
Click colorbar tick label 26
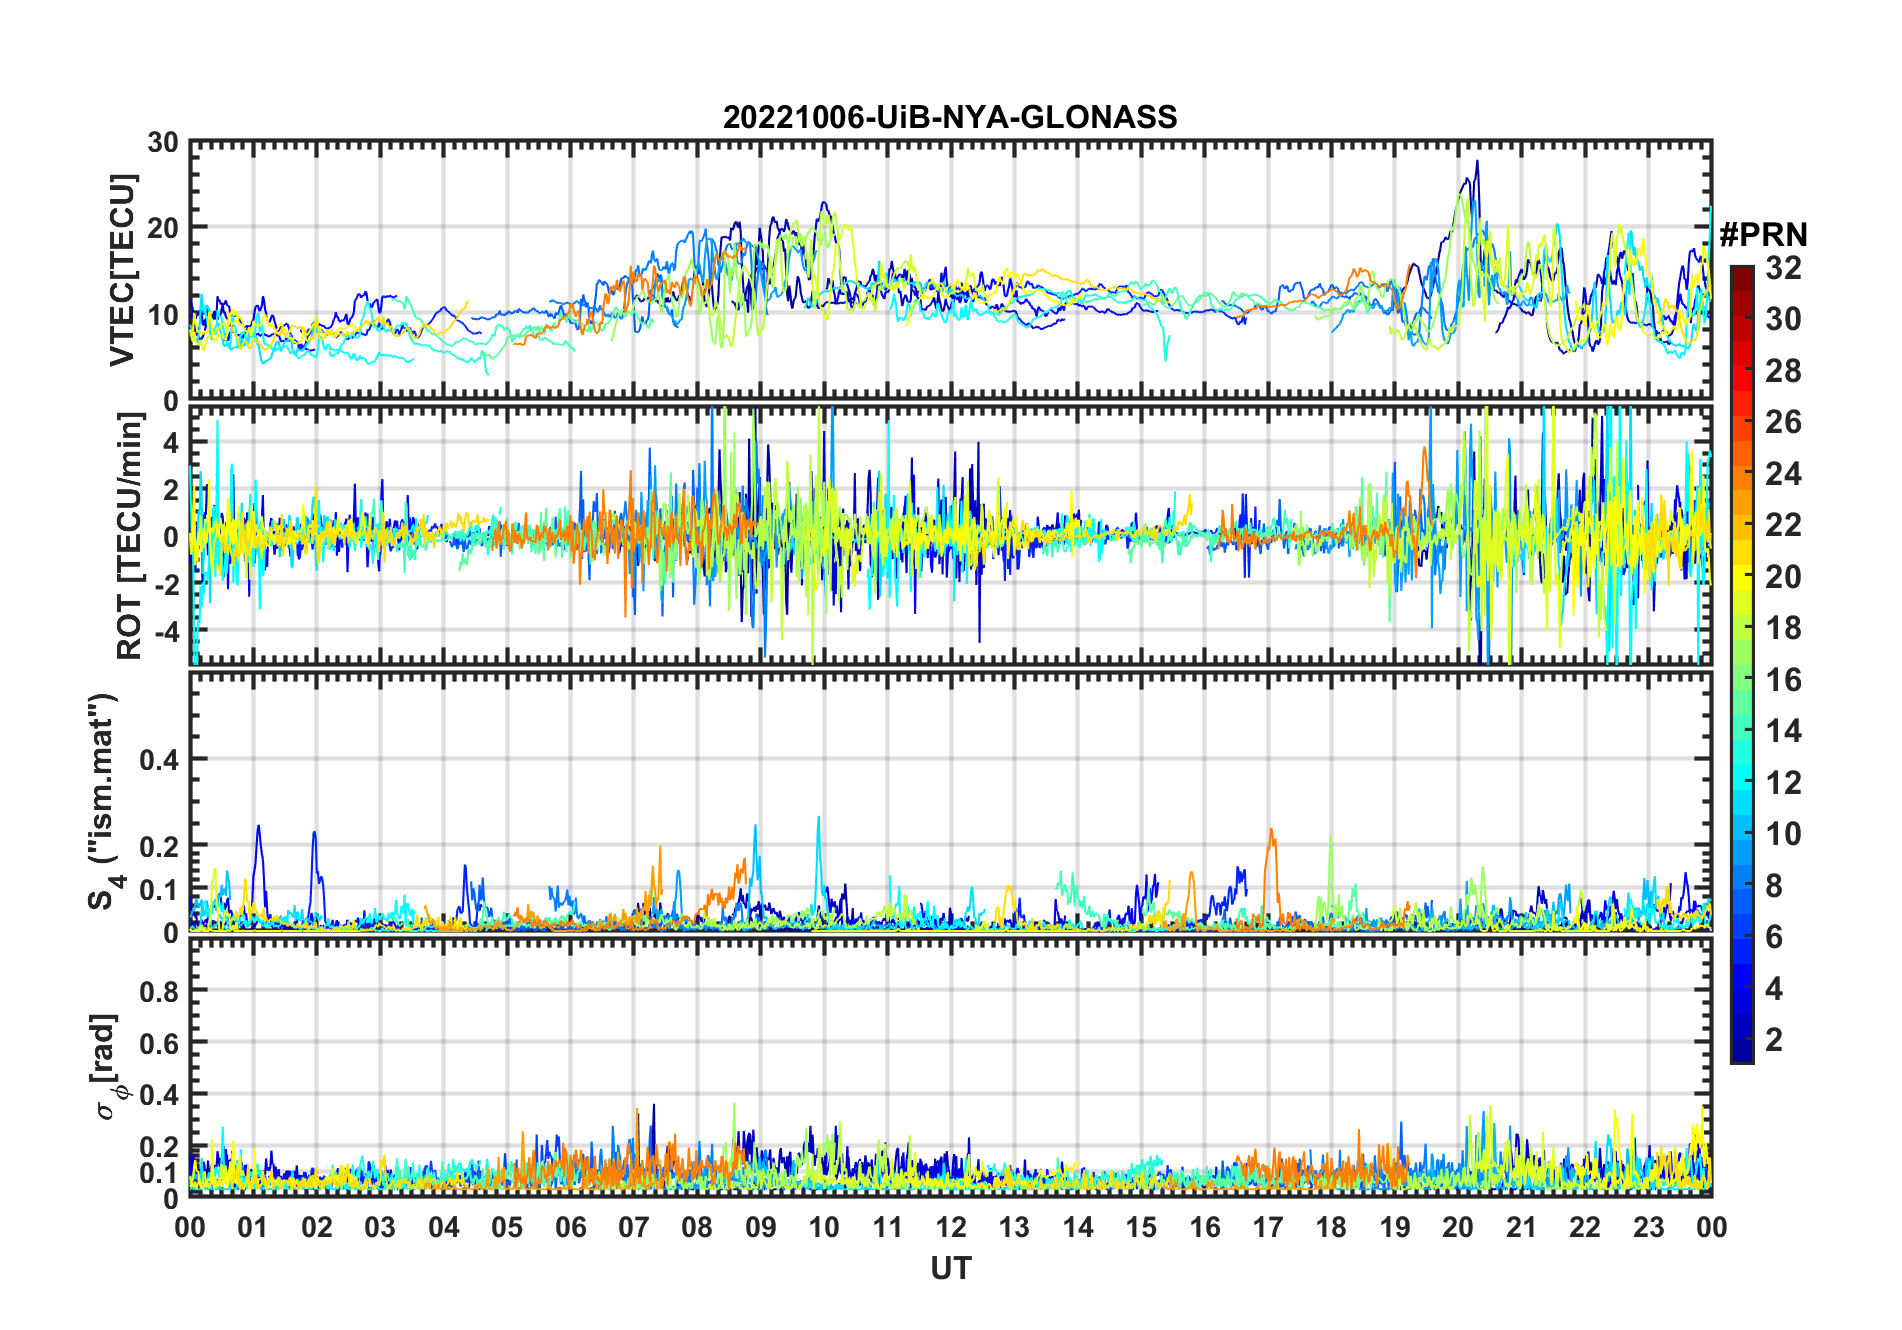tap(1783, 422)
